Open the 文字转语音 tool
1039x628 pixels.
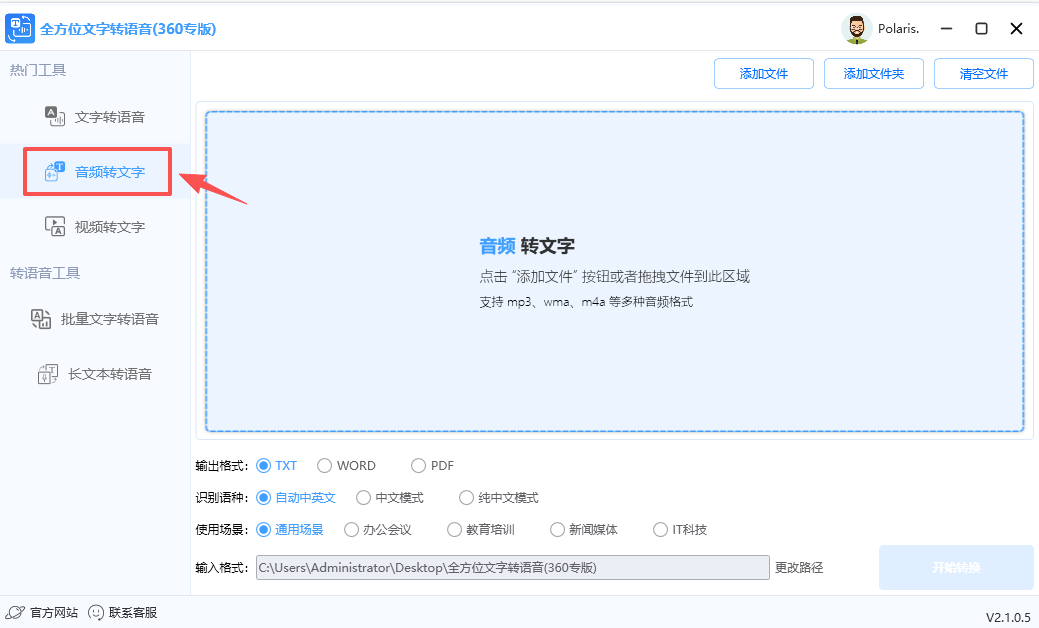click(98, 116)
